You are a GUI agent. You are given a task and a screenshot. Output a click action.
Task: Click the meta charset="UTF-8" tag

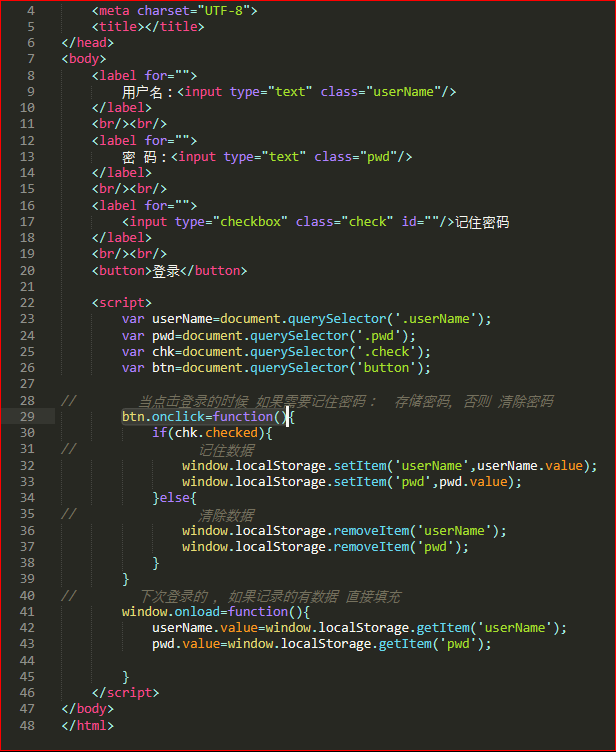(x=175, y=11)
